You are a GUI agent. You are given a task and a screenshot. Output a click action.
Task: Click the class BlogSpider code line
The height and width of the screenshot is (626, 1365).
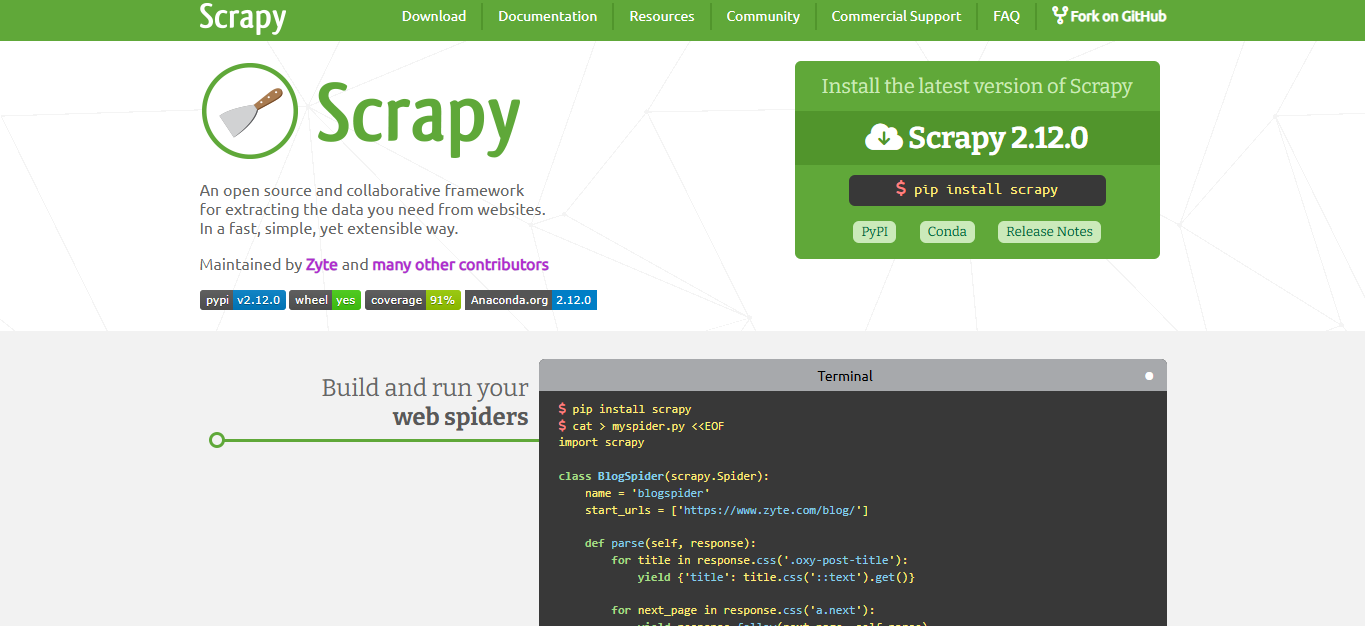(664, 476)
